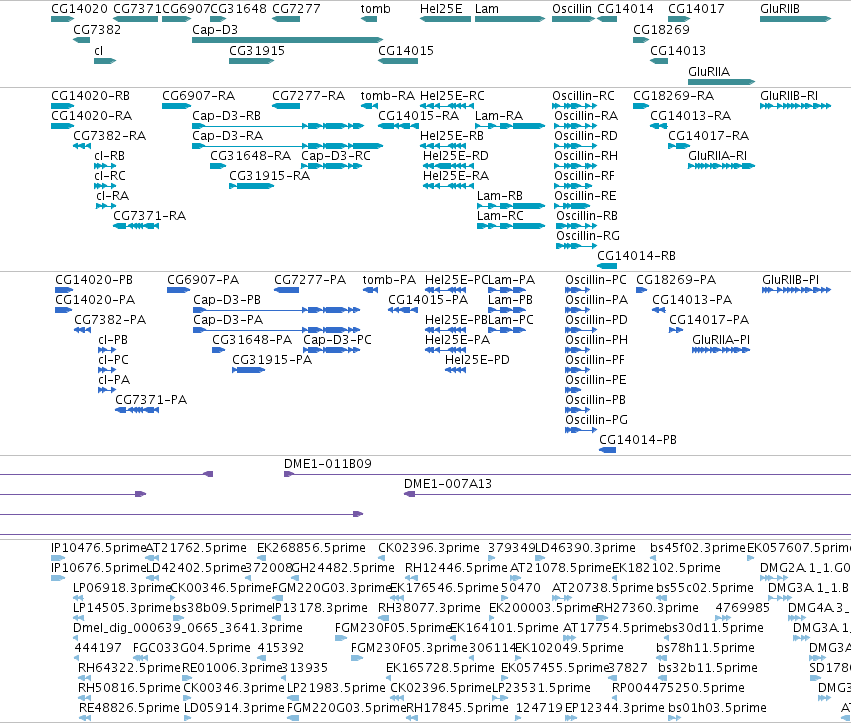Select the Oscillin gene glyph
This screenshot has width=851, height=723.
pos(574,19)
